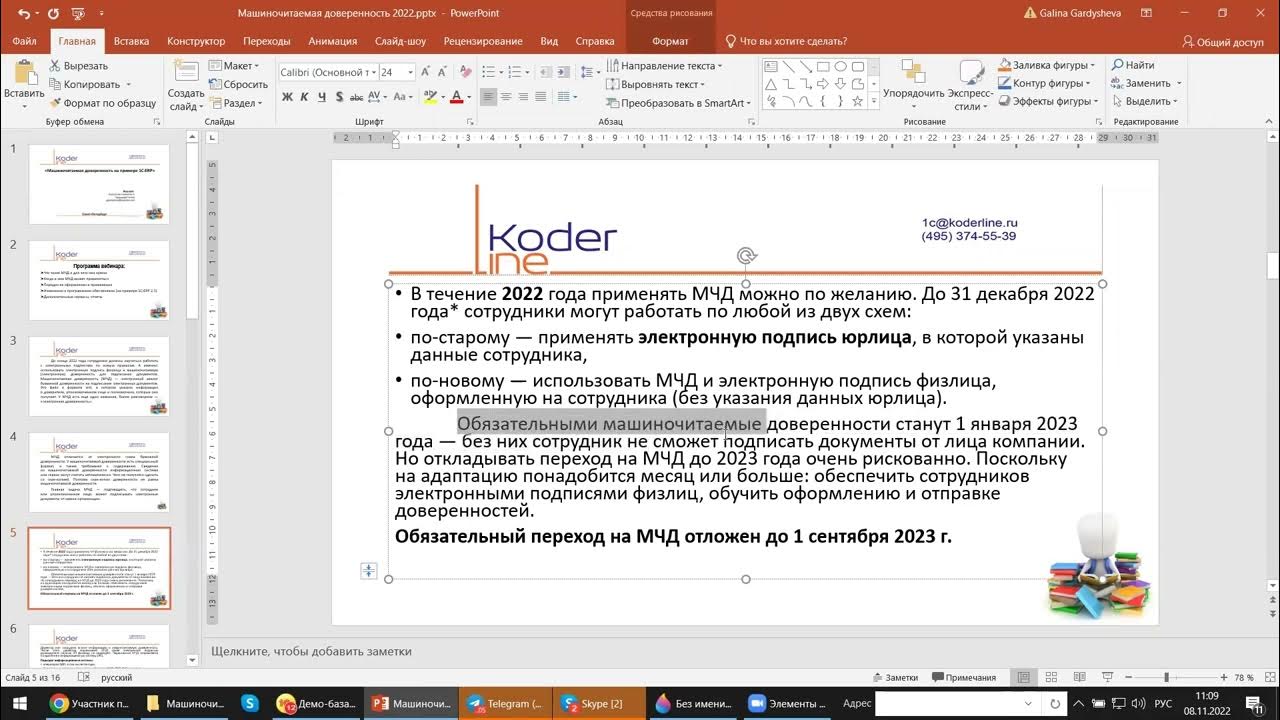Open Раздел section dropdown
Viewport: 1280px width, 720px height.
236,103
